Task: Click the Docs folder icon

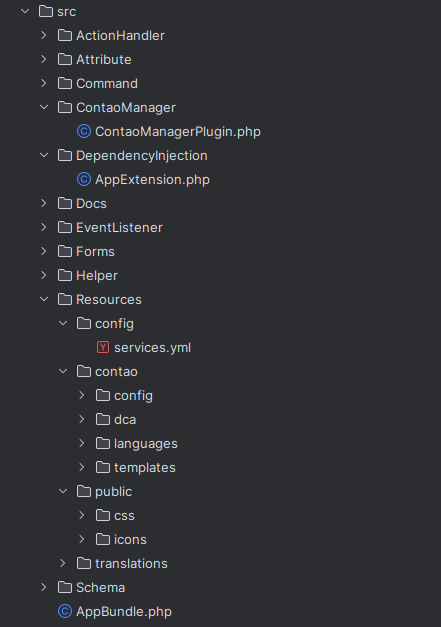Action: click(65, 203)
